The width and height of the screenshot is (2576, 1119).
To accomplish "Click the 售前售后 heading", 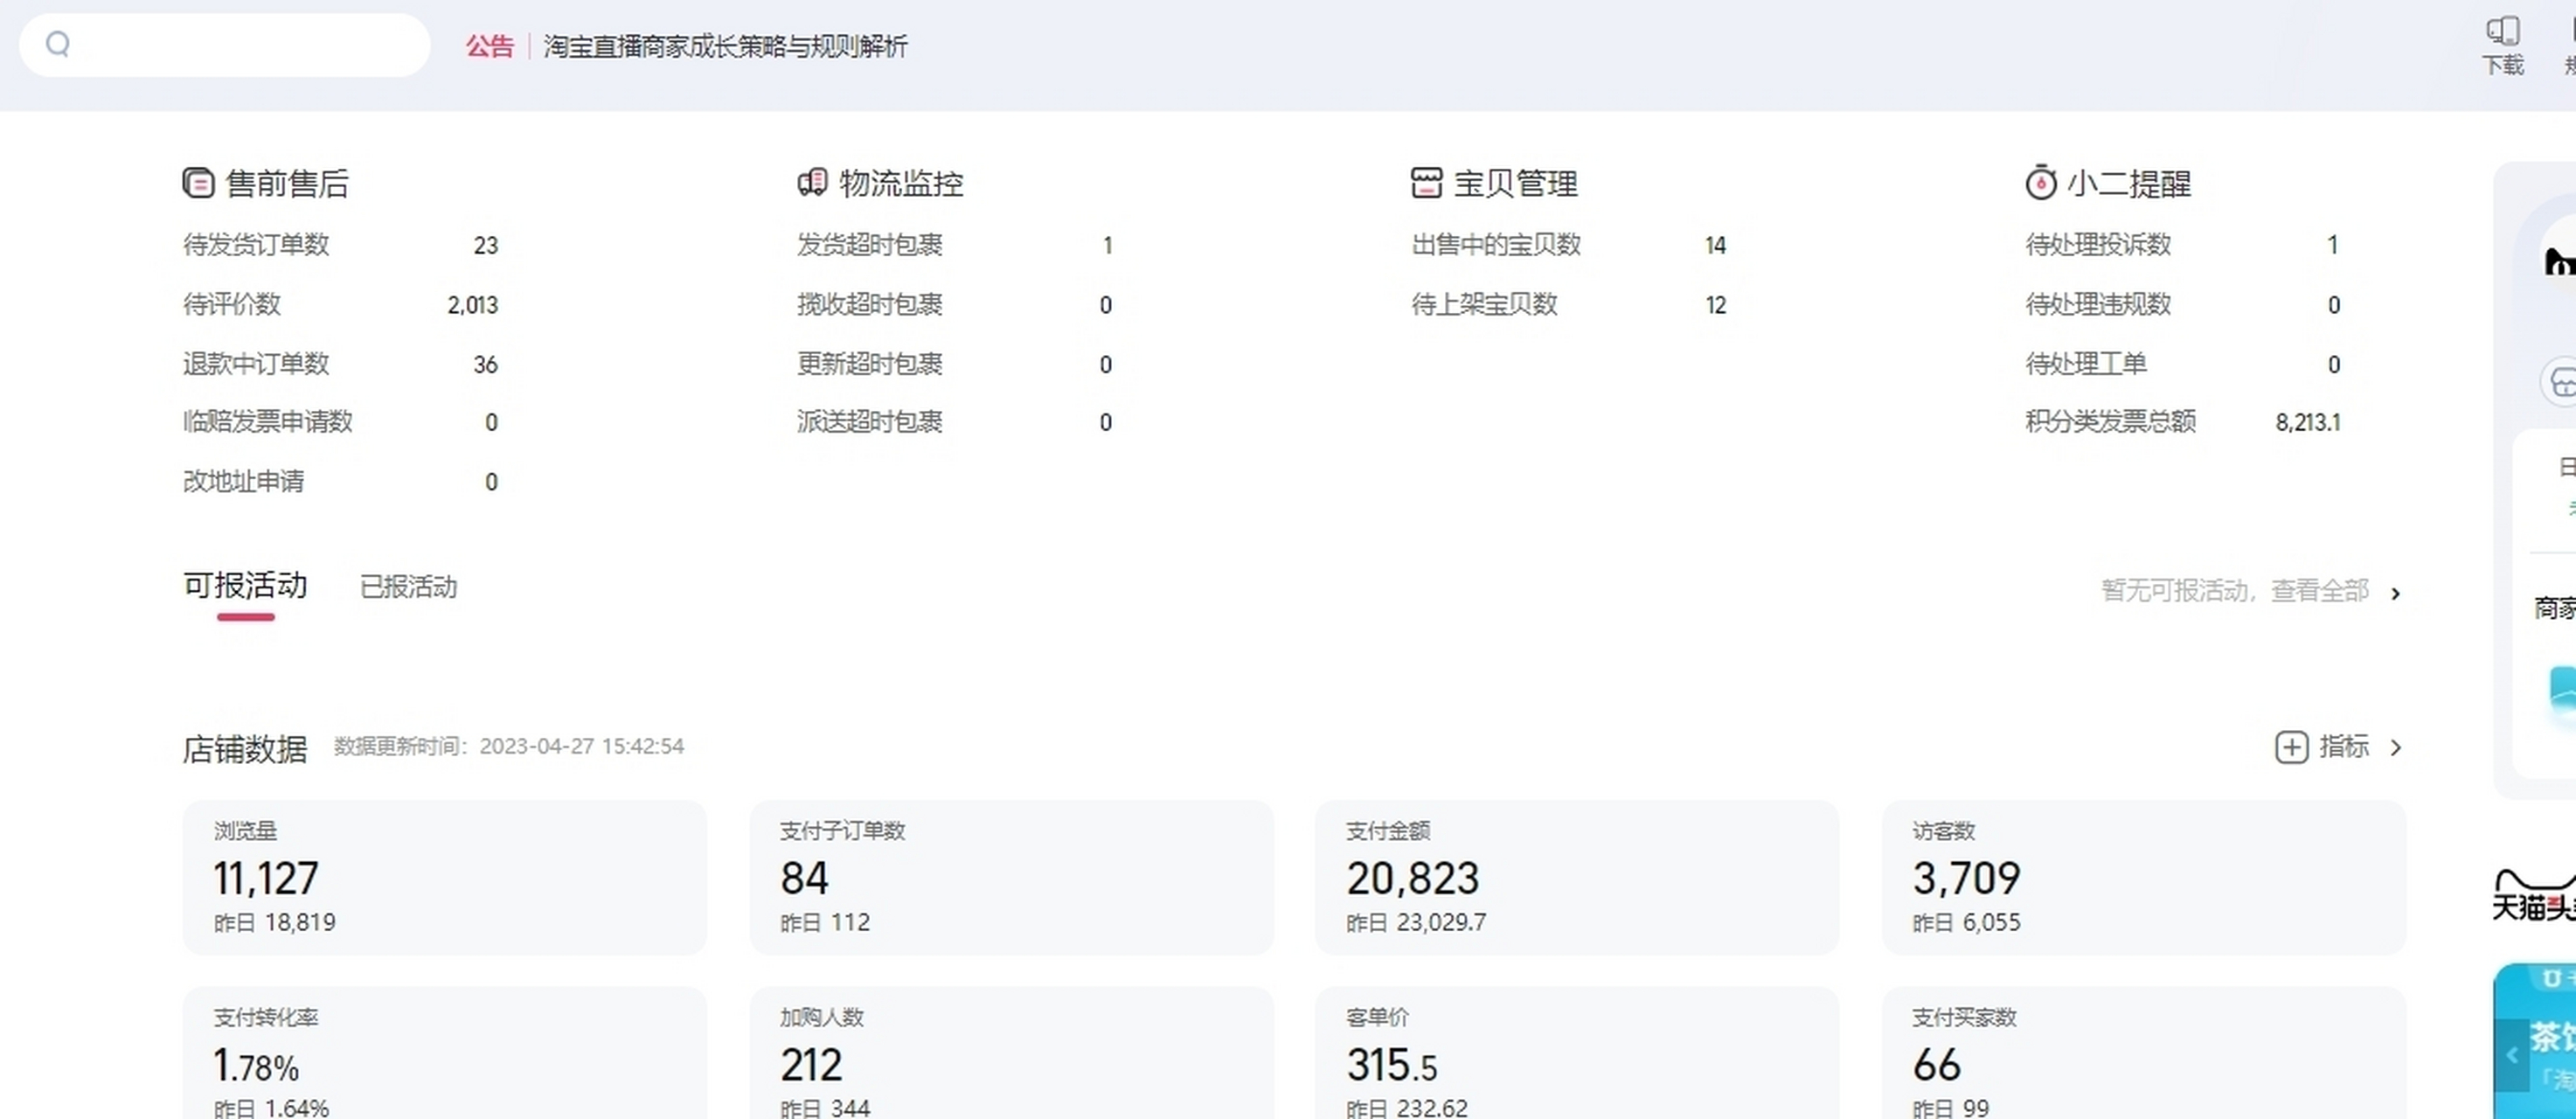I will pyautogui.click(x=287, y=183).
